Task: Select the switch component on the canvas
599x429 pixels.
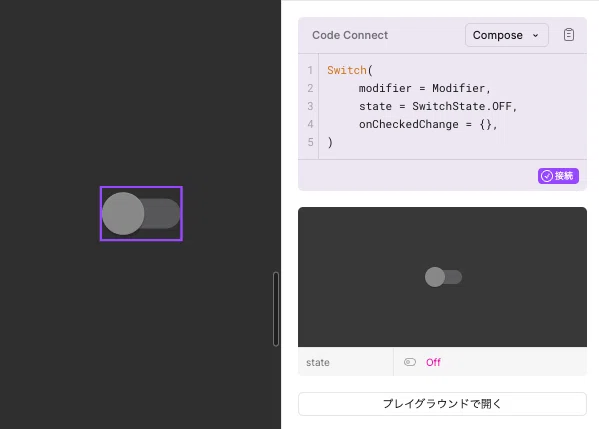Action: [x=141, y=214]
